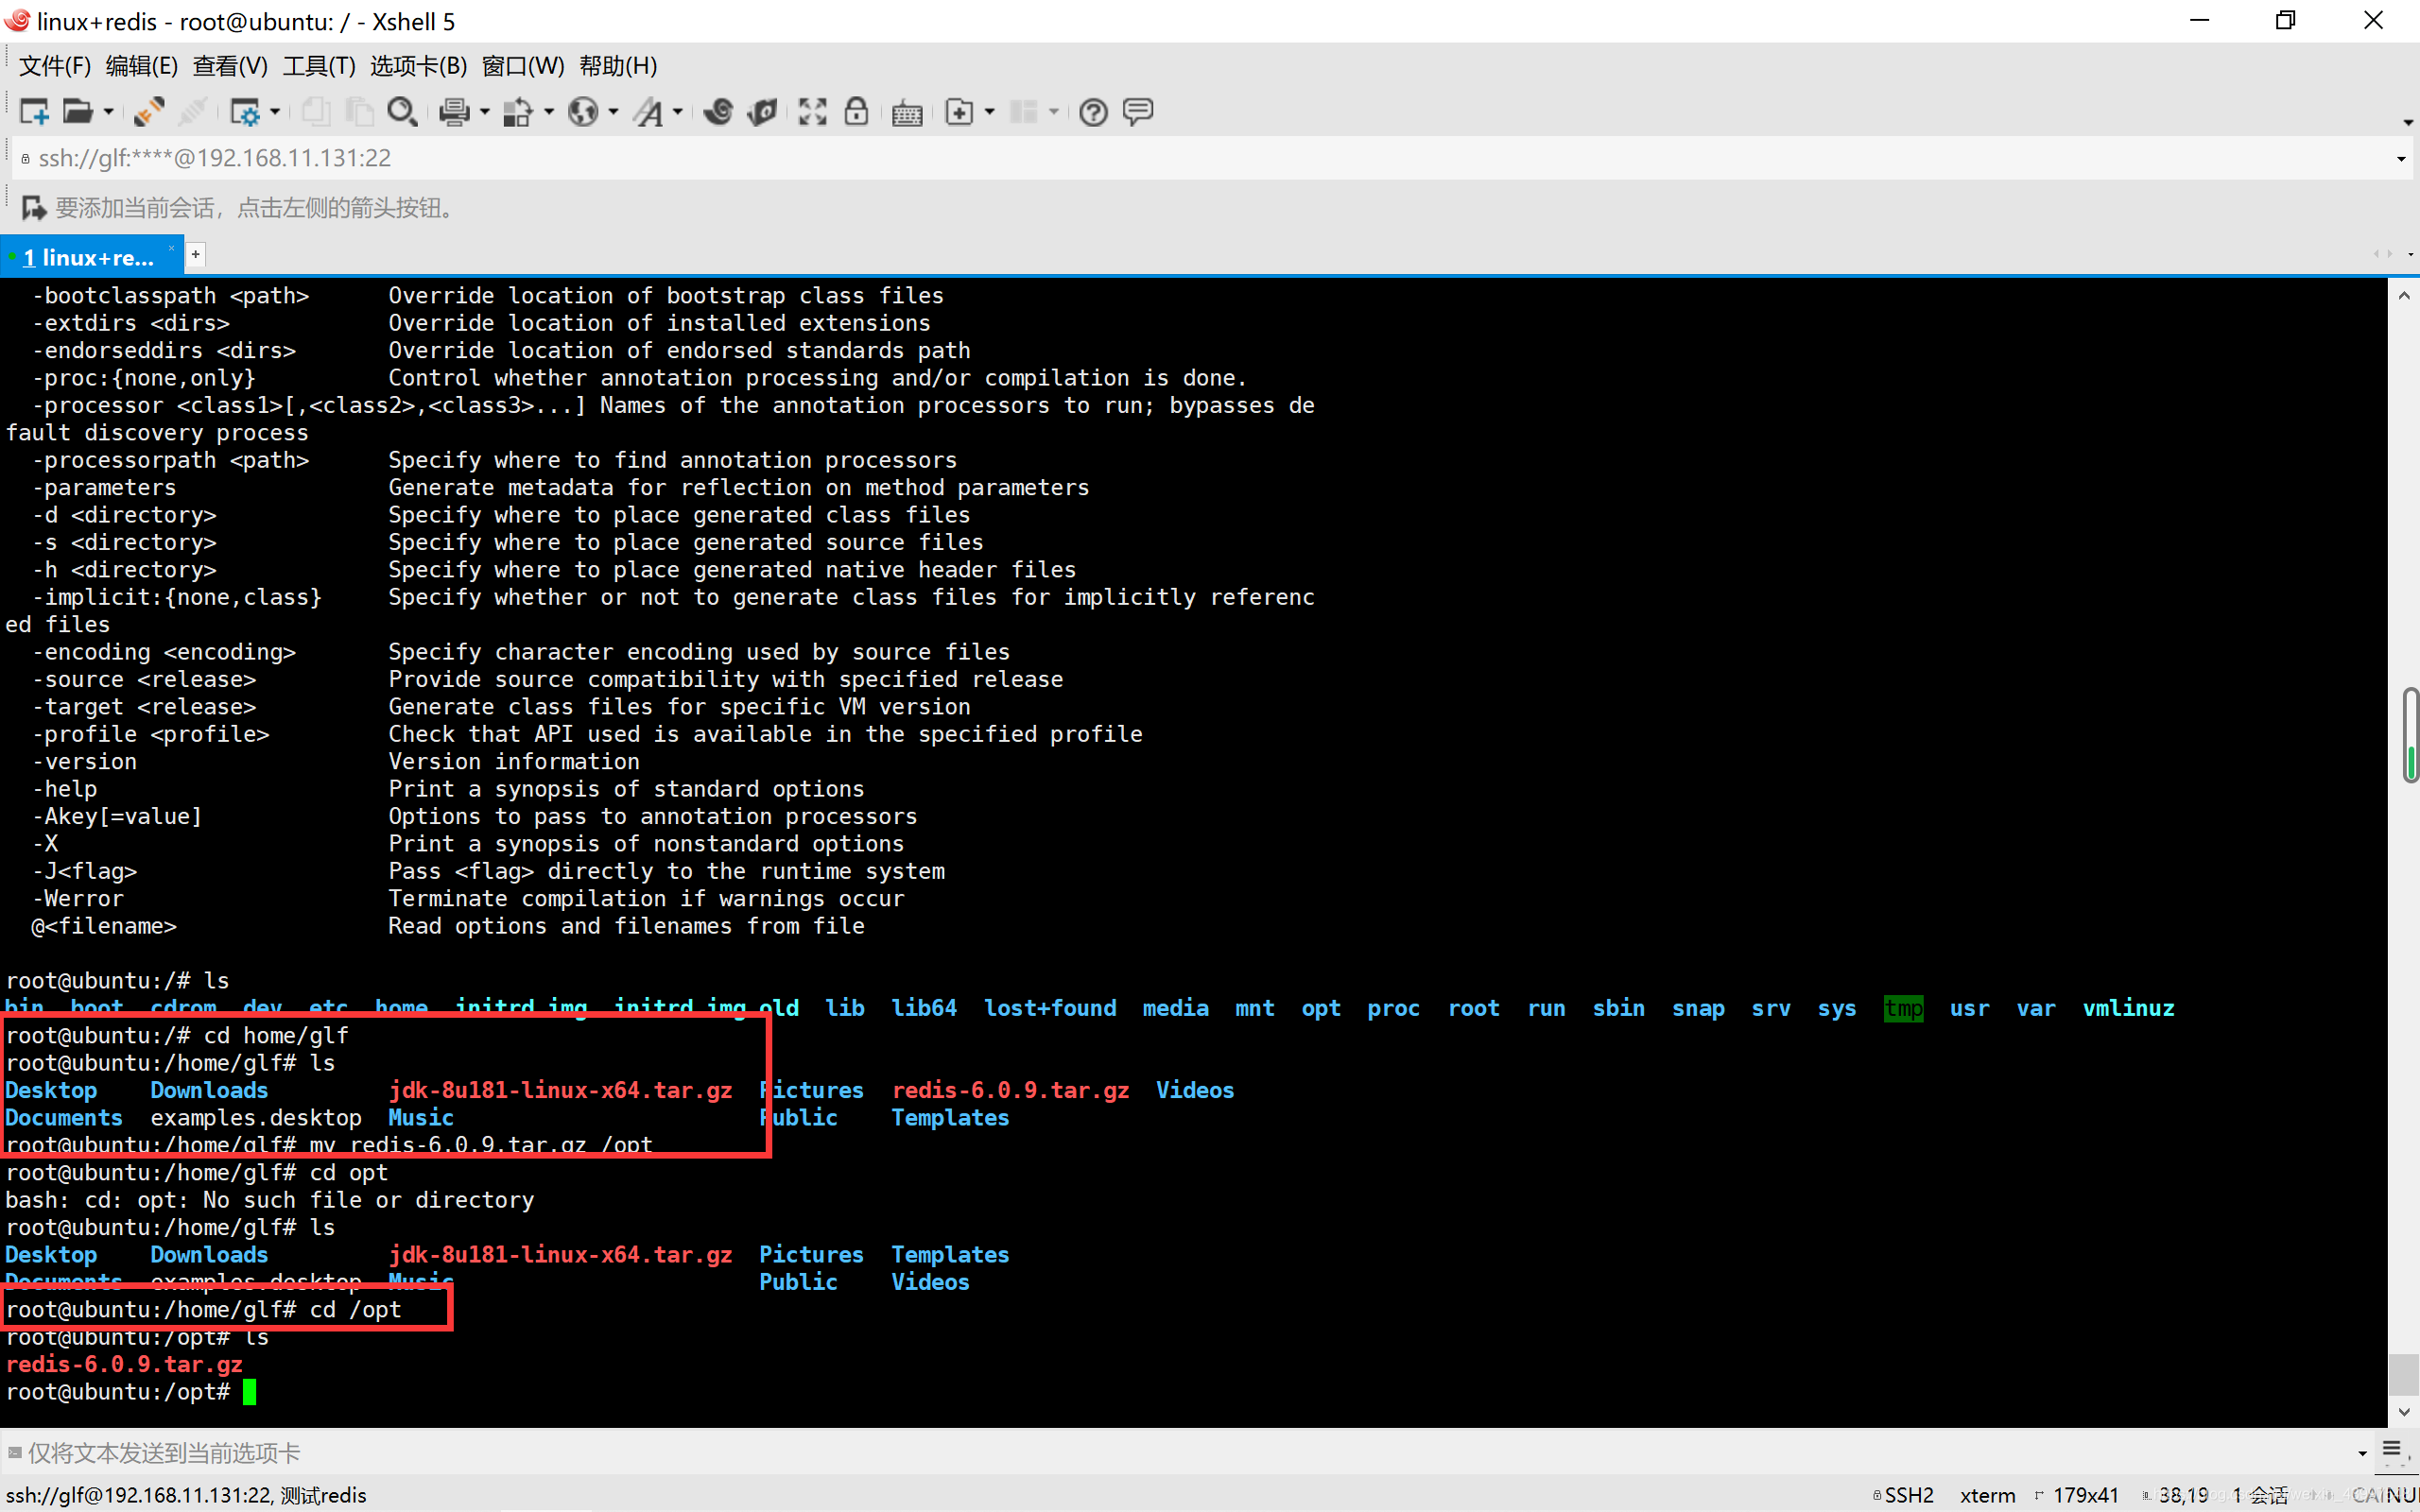The image size is (2420, 1512).
Task: Click 'lost+found' in the root listing
Action: (x=1050, y=1008)
